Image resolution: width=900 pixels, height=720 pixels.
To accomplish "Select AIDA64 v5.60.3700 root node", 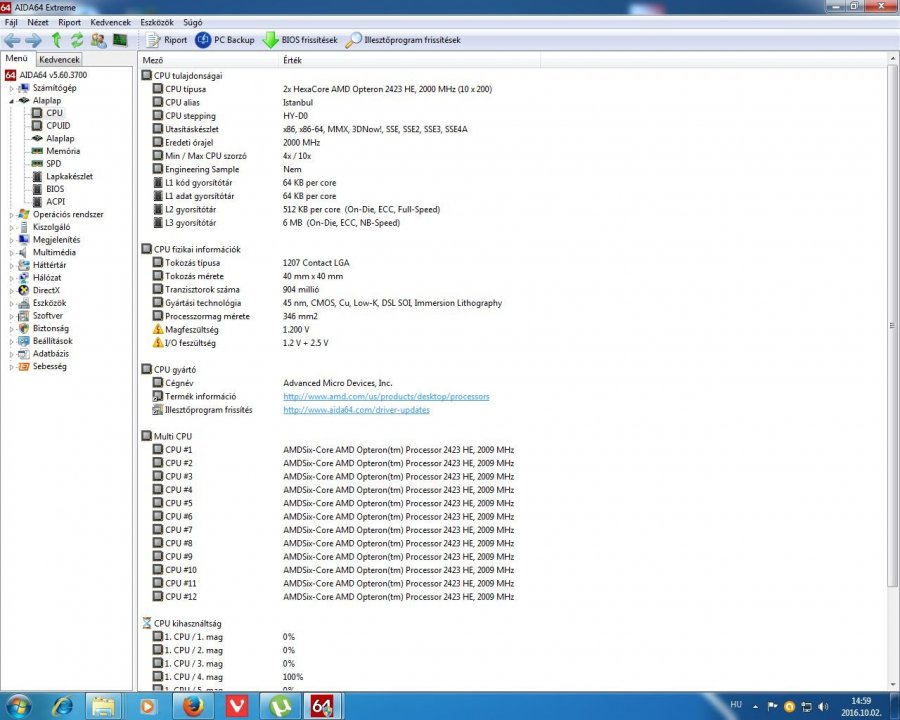I will point(53,75).
